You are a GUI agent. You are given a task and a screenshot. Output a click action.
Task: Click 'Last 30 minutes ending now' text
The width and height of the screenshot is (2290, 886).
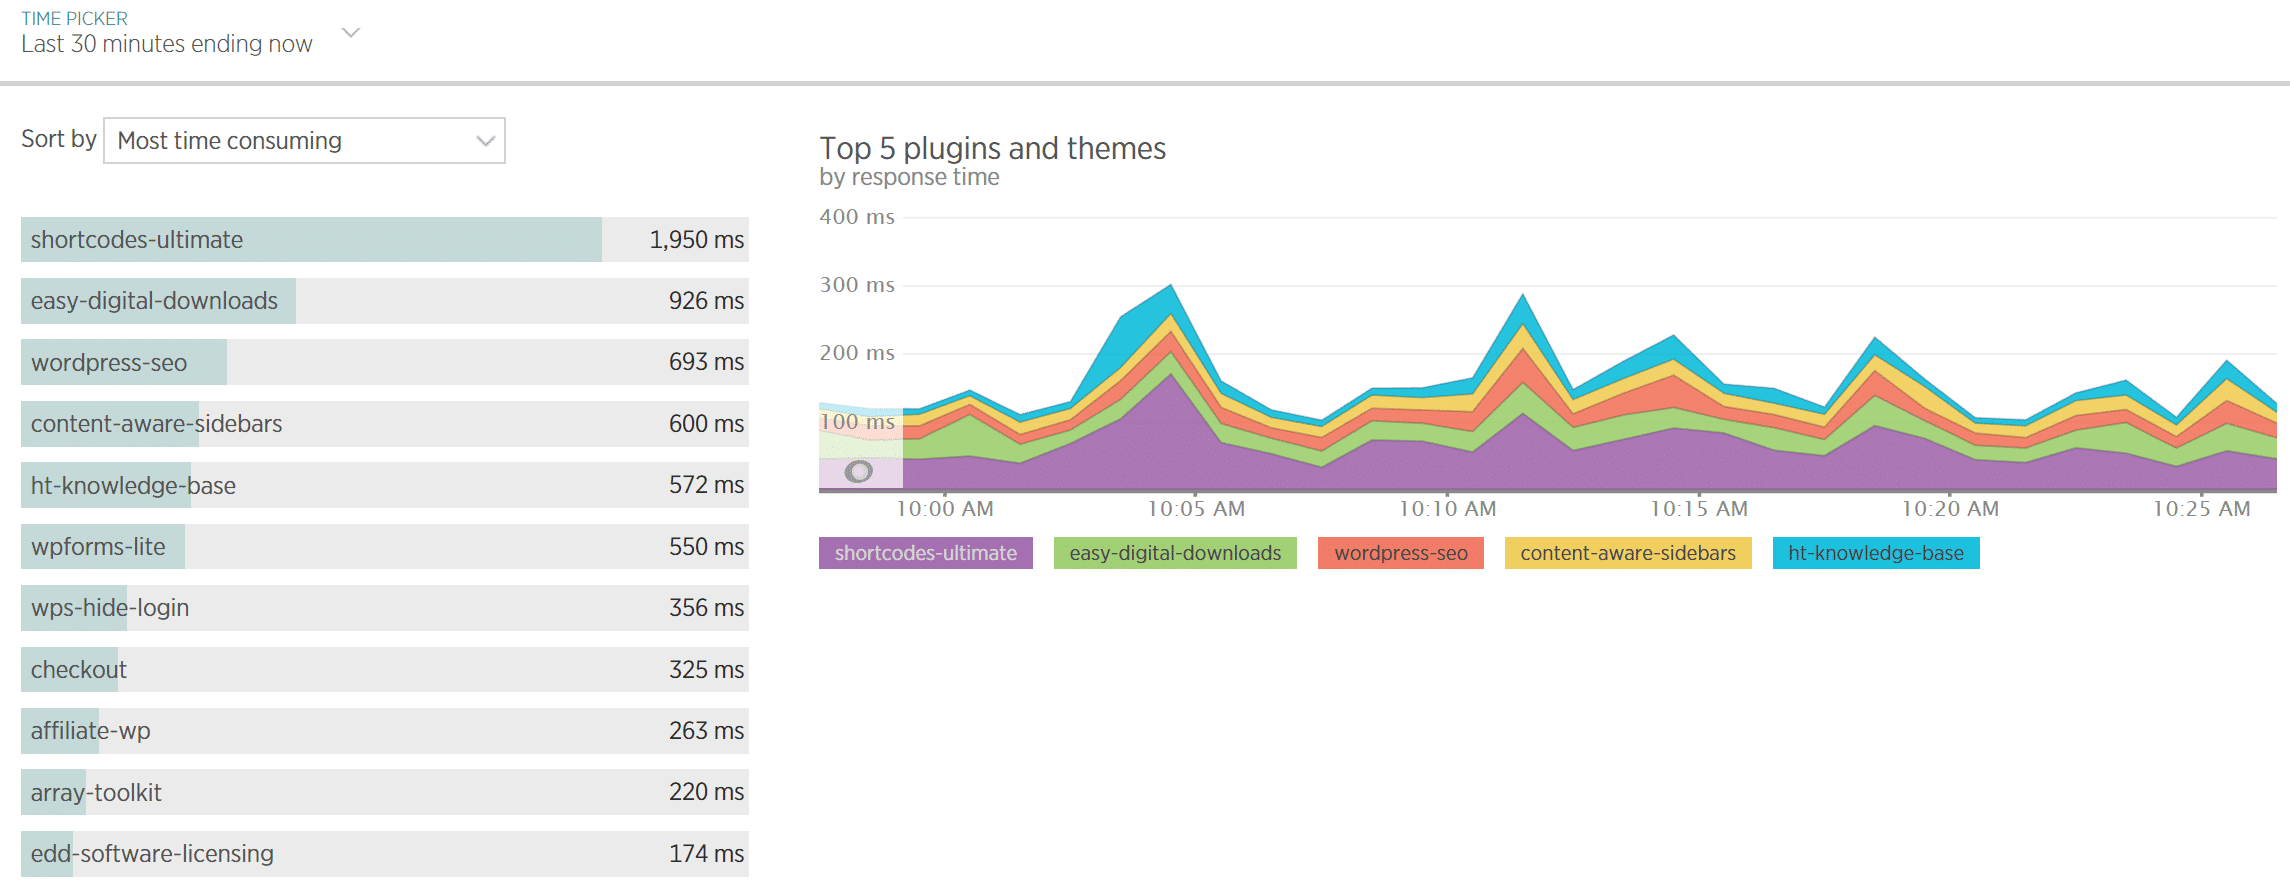(167, 44)
